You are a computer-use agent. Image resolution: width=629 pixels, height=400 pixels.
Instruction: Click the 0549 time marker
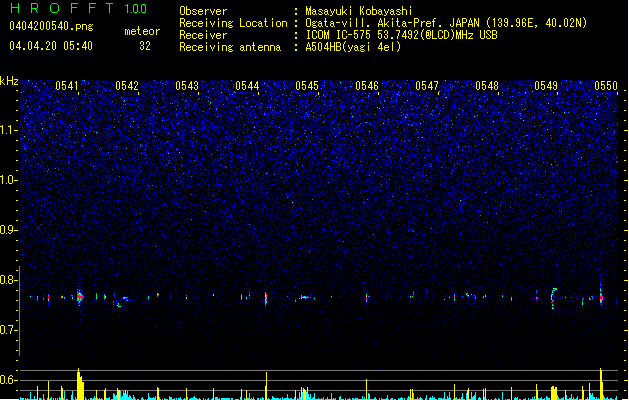coord(546,86)
